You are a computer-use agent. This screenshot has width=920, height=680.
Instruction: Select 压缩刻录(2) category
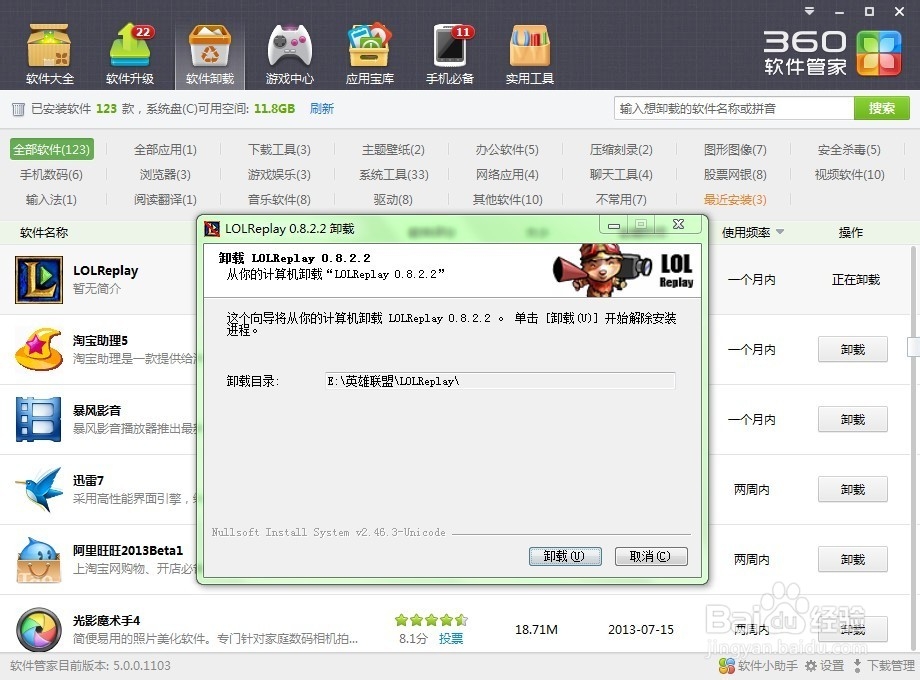(621, 150)
